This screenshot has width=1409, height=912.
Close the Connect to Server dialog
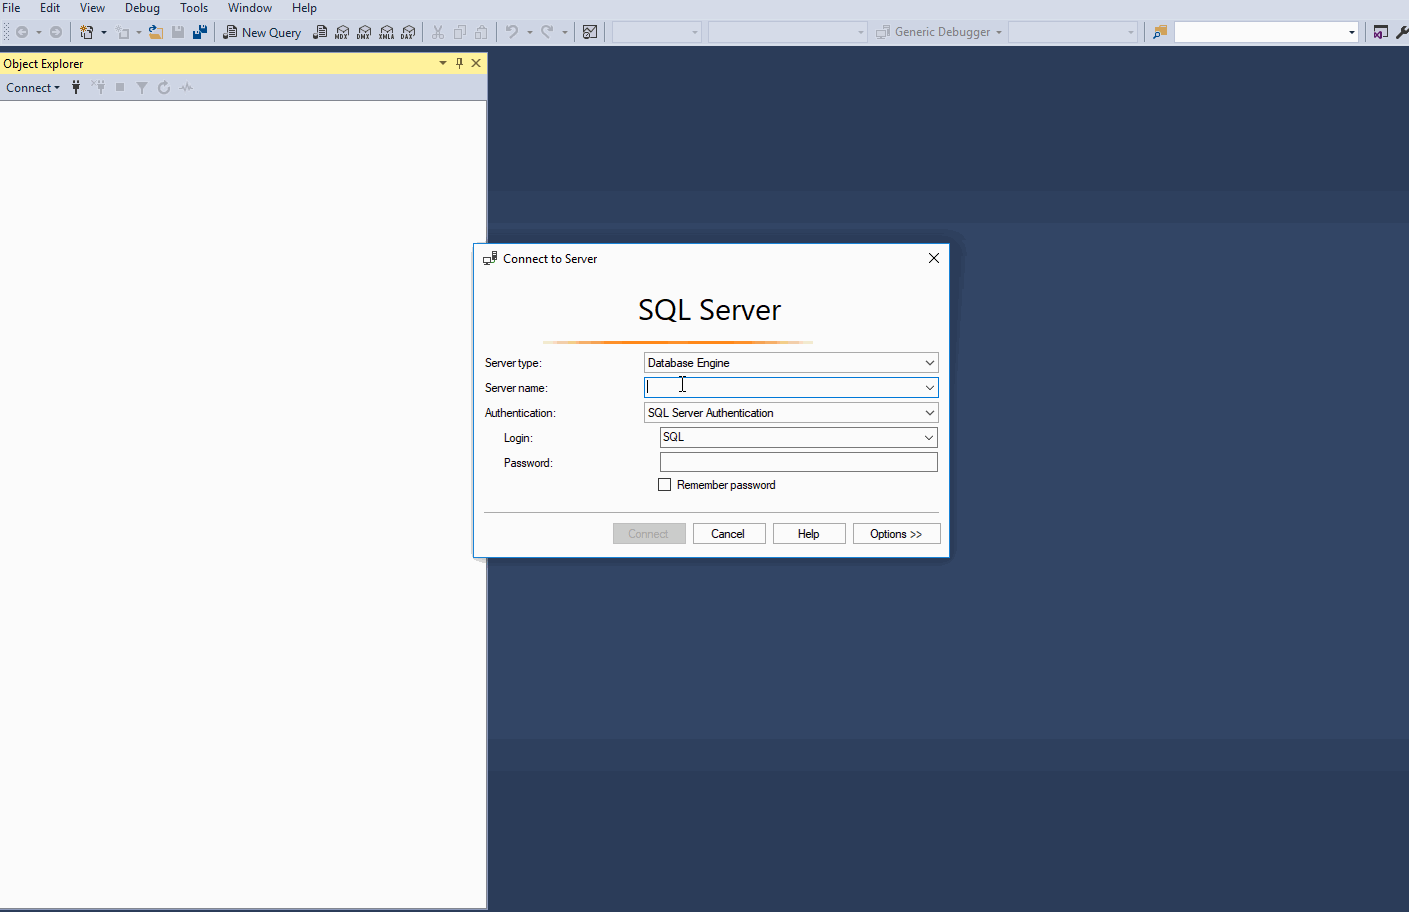pyautogui.click(x=934, y=258)
